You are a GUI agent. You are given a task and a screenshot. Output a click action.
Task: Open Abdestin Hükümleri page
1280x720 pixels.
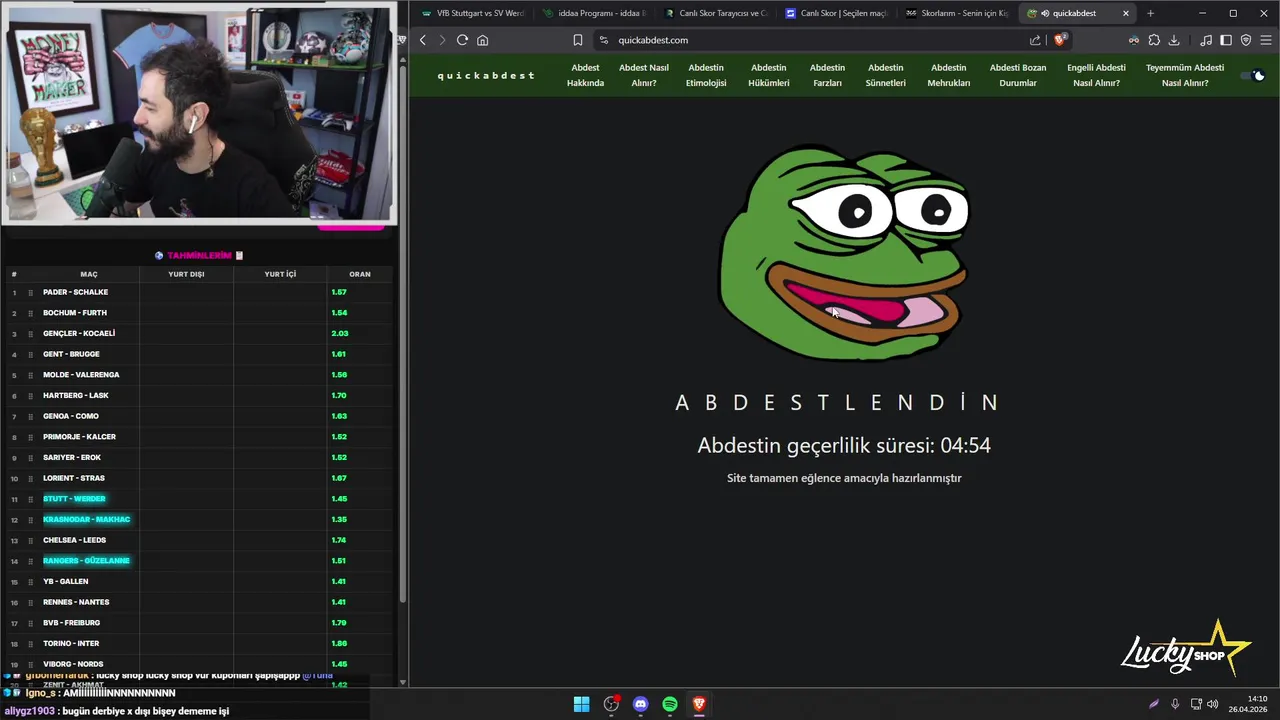768,75
